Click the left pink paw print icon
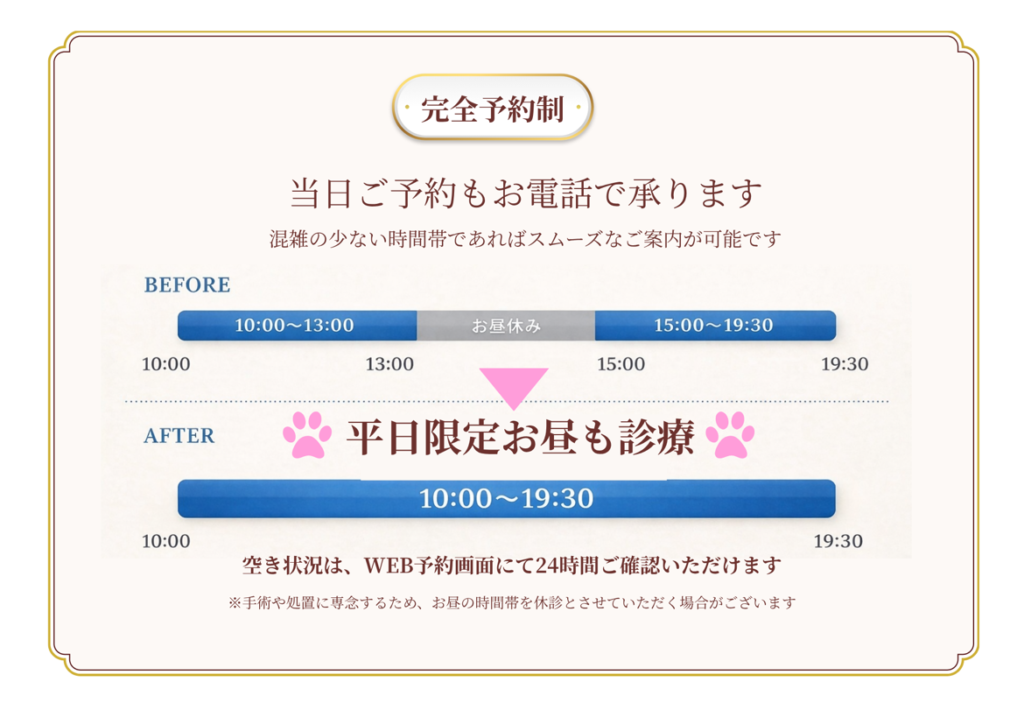1024x724 pixels. coord(306,435)
